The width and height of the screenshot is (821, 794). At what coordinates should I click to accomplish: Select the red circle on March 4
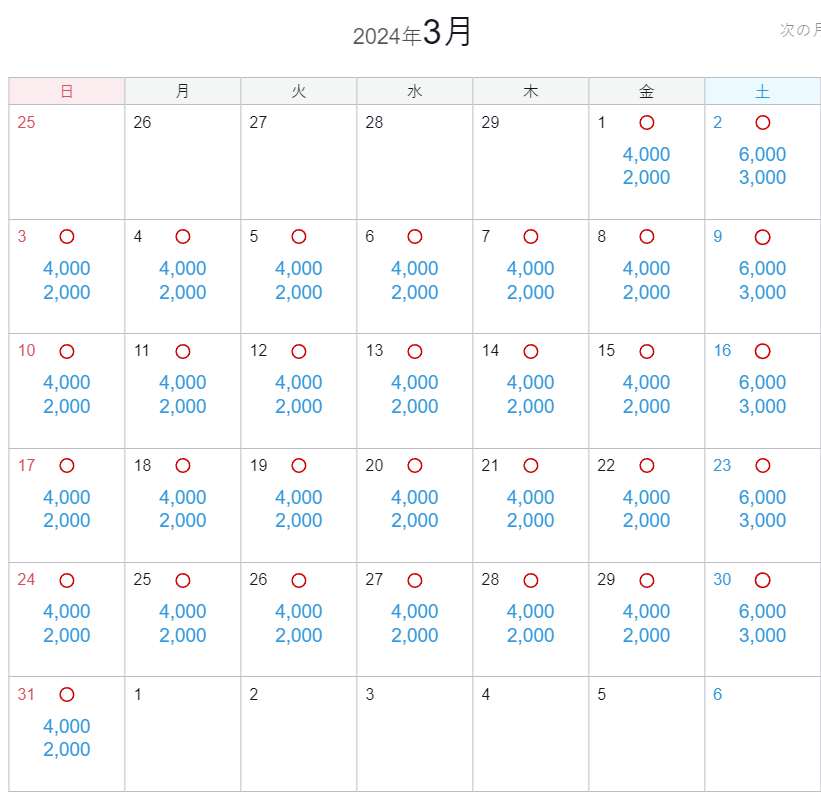183,237
